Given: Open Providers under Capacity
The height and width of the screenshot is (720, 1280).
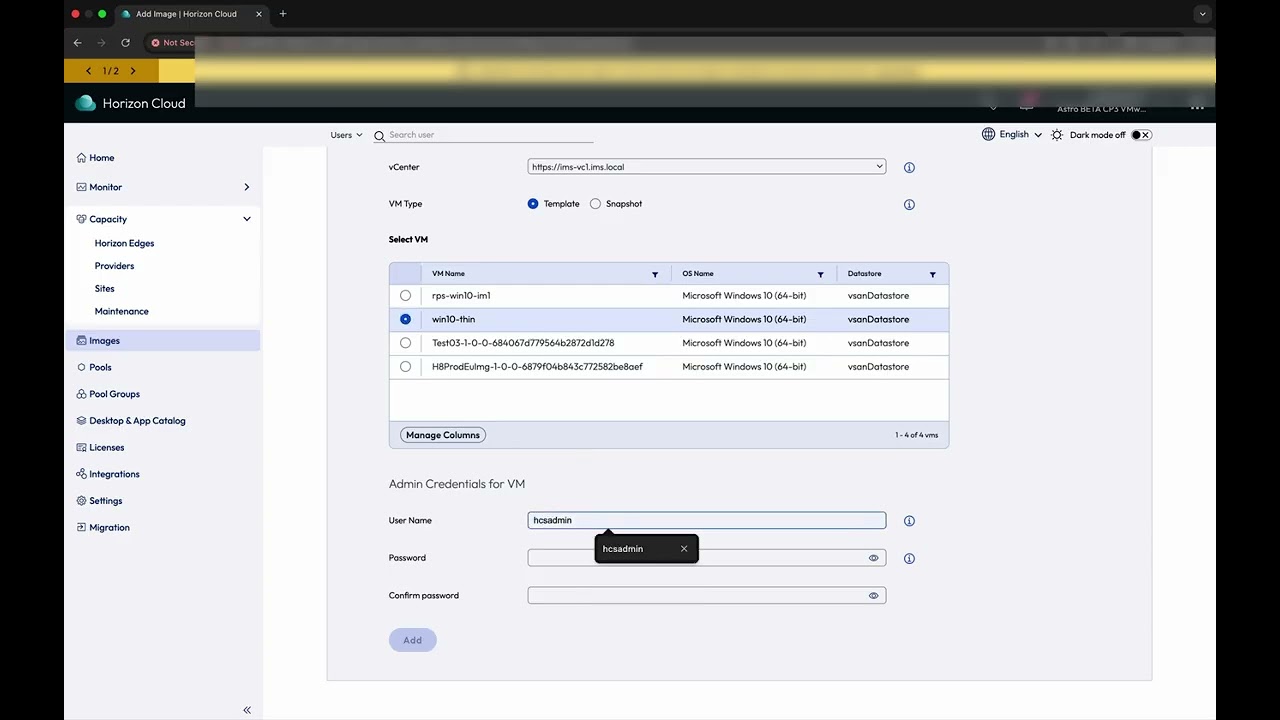Looking at the screenshot, I should [114, 266].
